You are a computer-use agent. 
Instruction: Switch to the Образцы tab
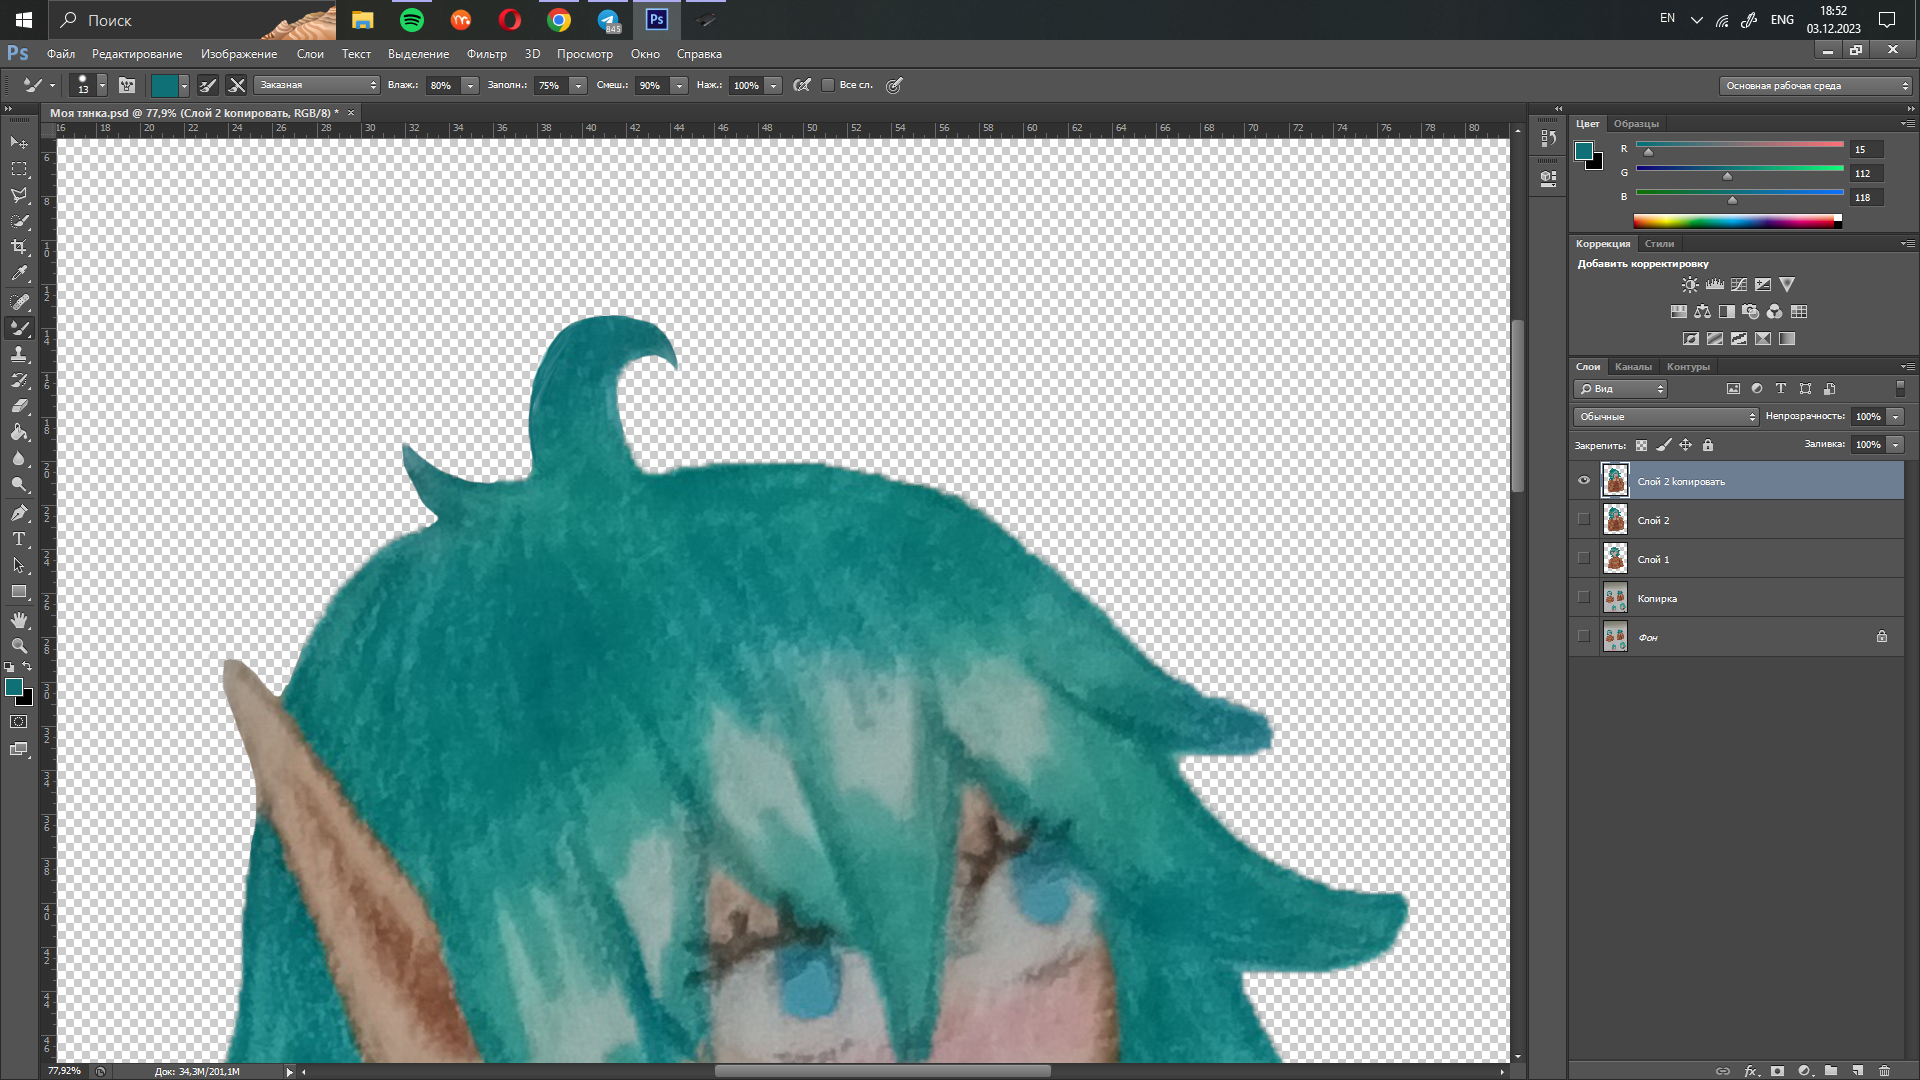pos(1636,124)
